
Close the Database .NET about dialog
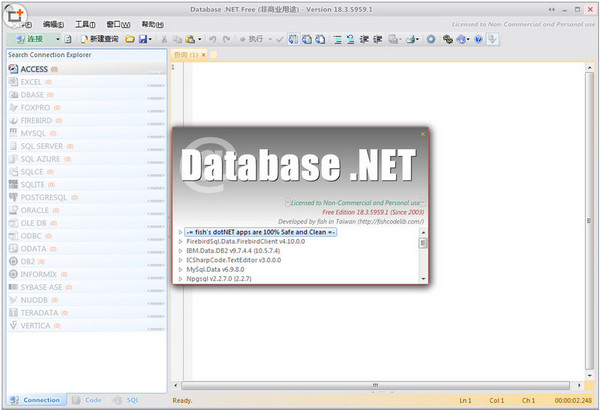point(423,133)
